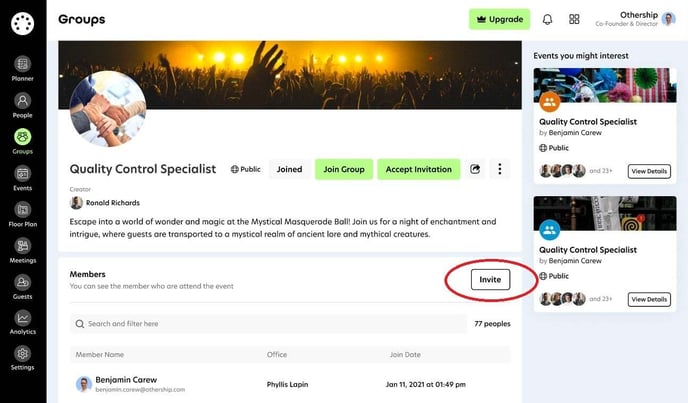
Task: View Details of first suggested event
Action: coord(649,171)
